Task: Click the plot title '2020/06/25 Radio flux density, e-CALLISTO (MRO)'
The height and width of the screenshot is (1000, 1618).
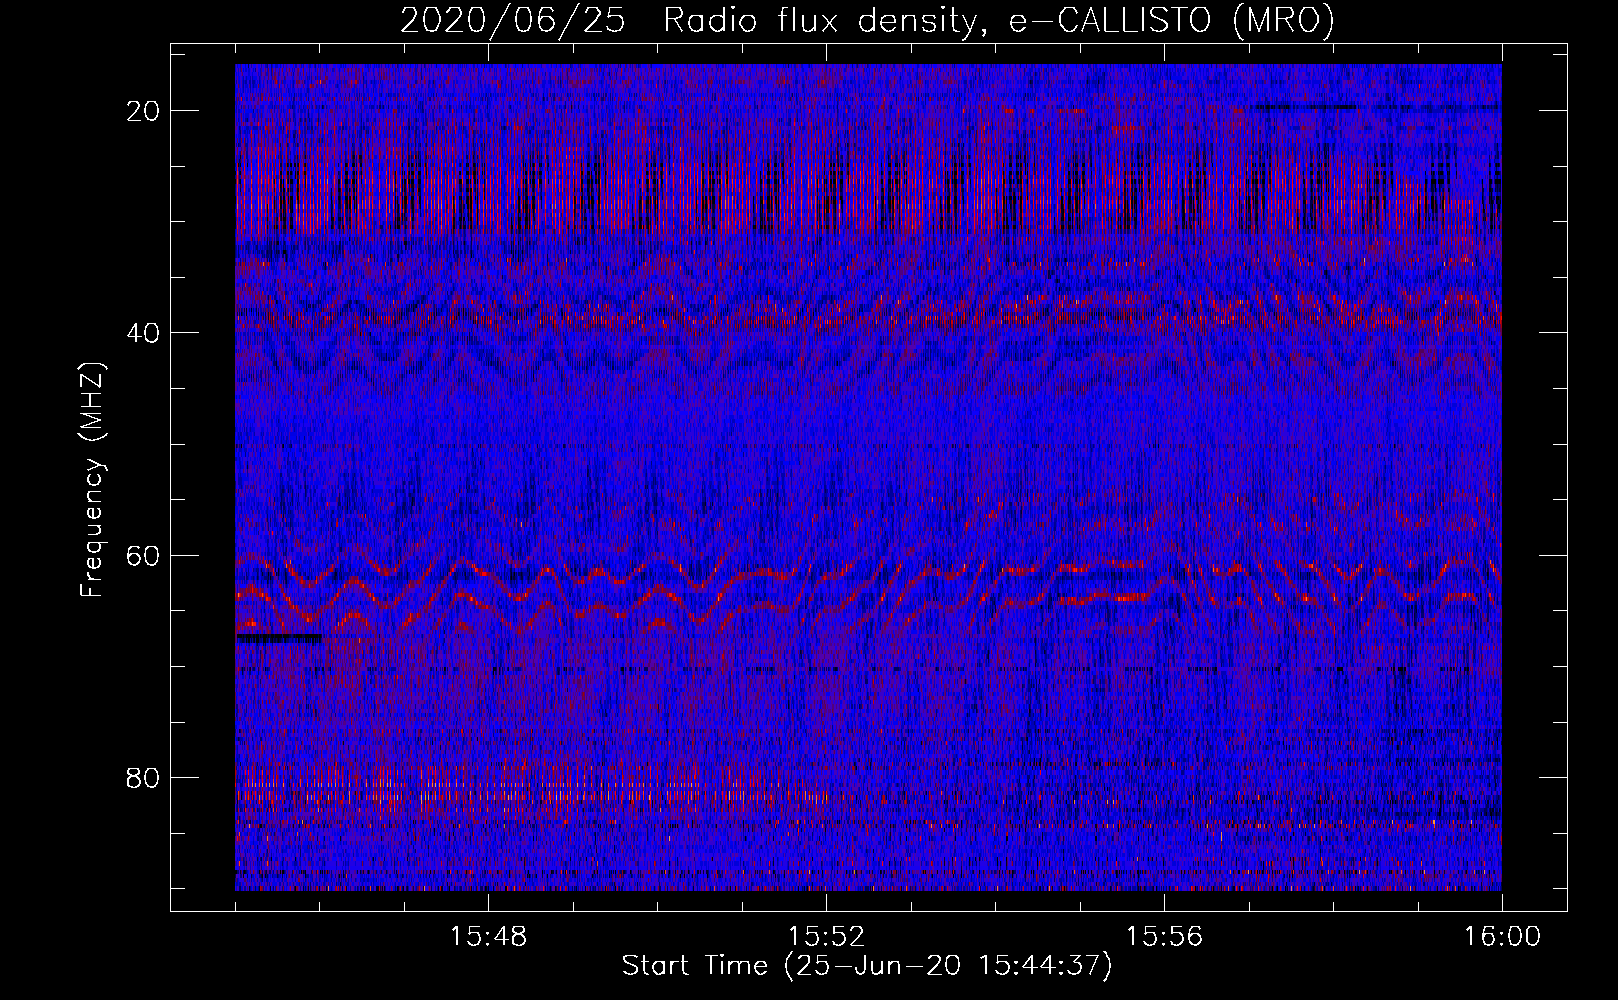Action: tap(867, 20)
